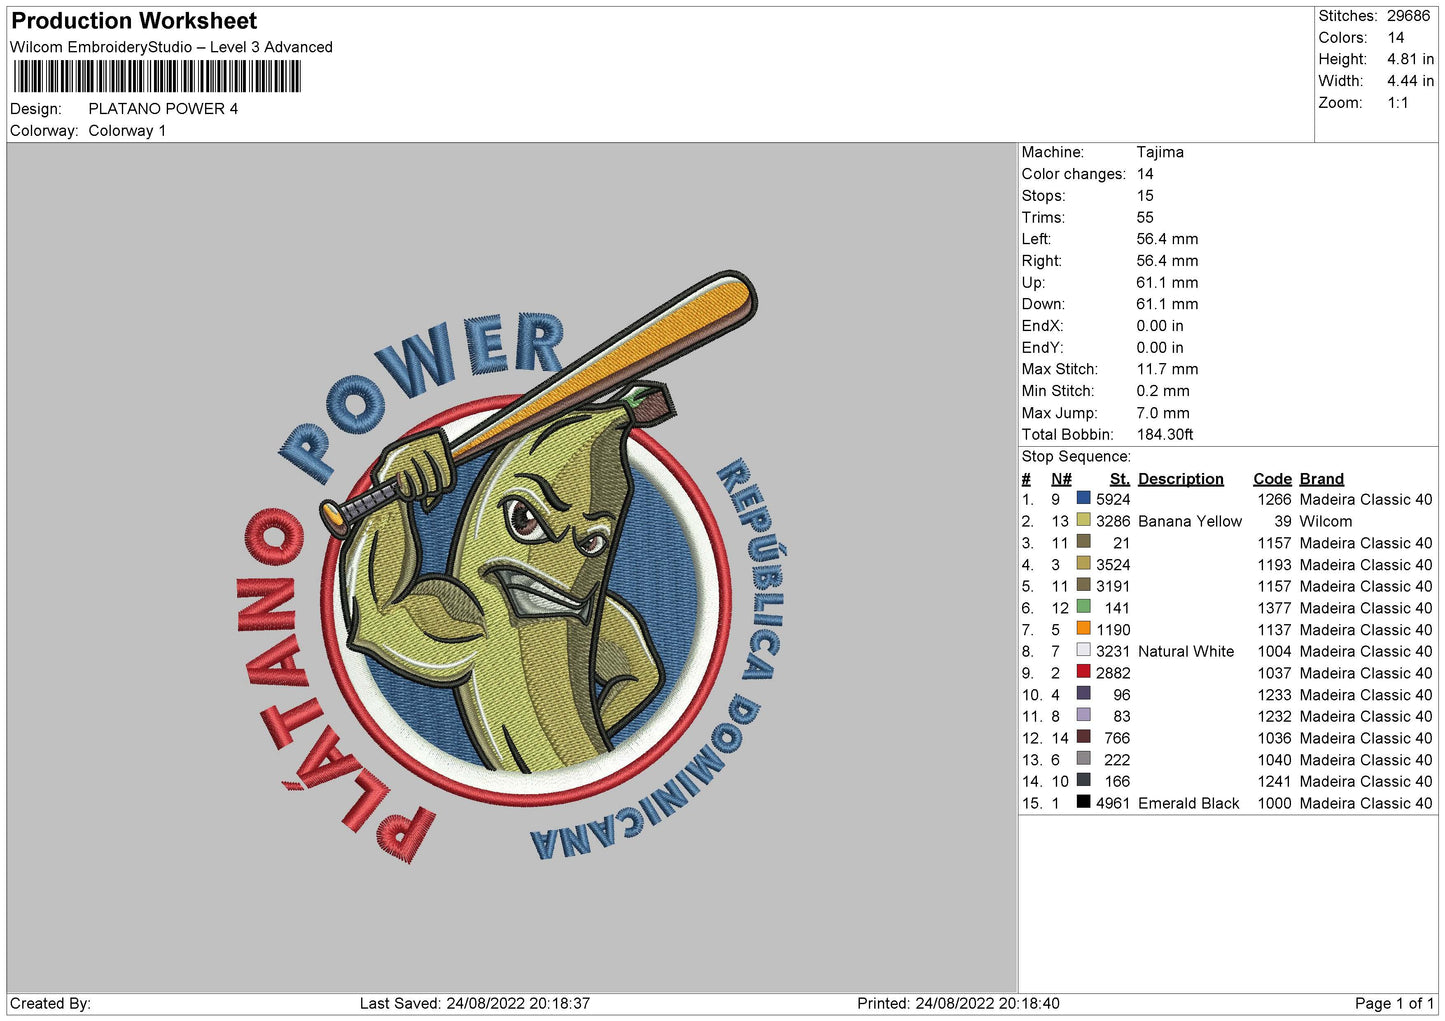1445x1021 pixels.
Task: Click the Total Bobbin value '184.30ft'
Action: [x=1165, y=434]
